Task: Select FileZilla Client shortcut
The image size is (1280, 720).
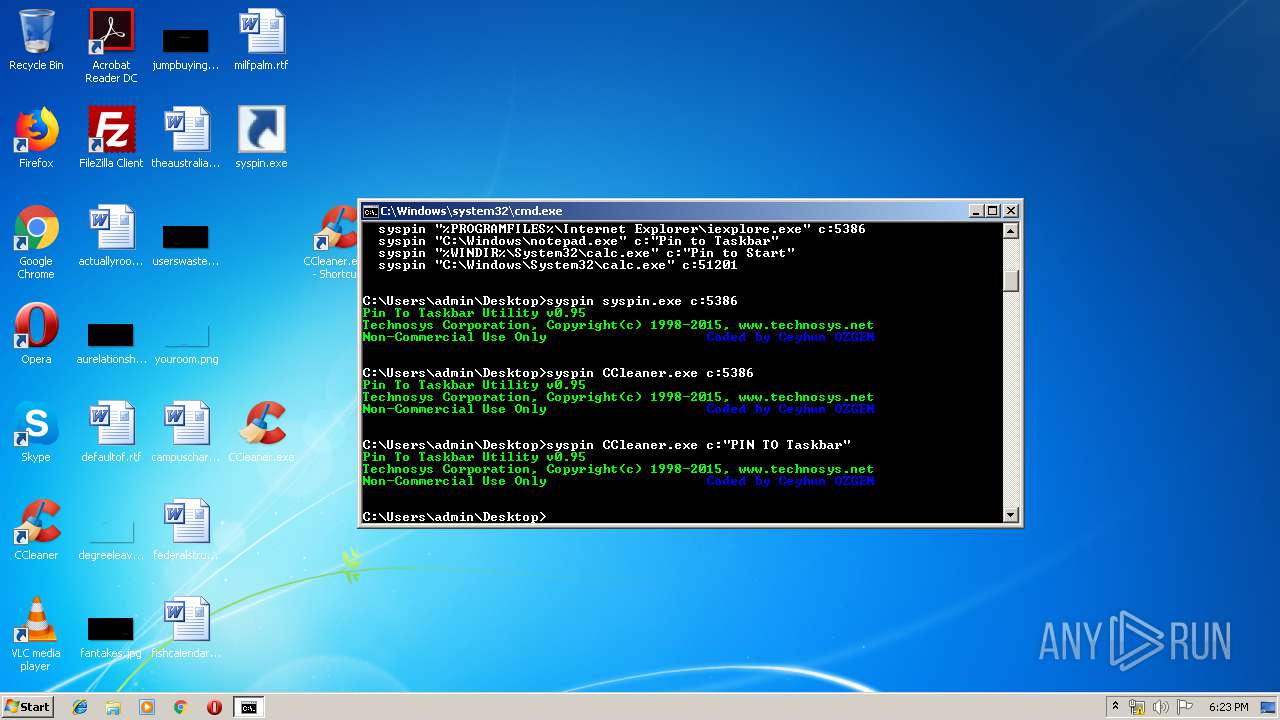Action: pyautogui.click(x=111, y=138)
